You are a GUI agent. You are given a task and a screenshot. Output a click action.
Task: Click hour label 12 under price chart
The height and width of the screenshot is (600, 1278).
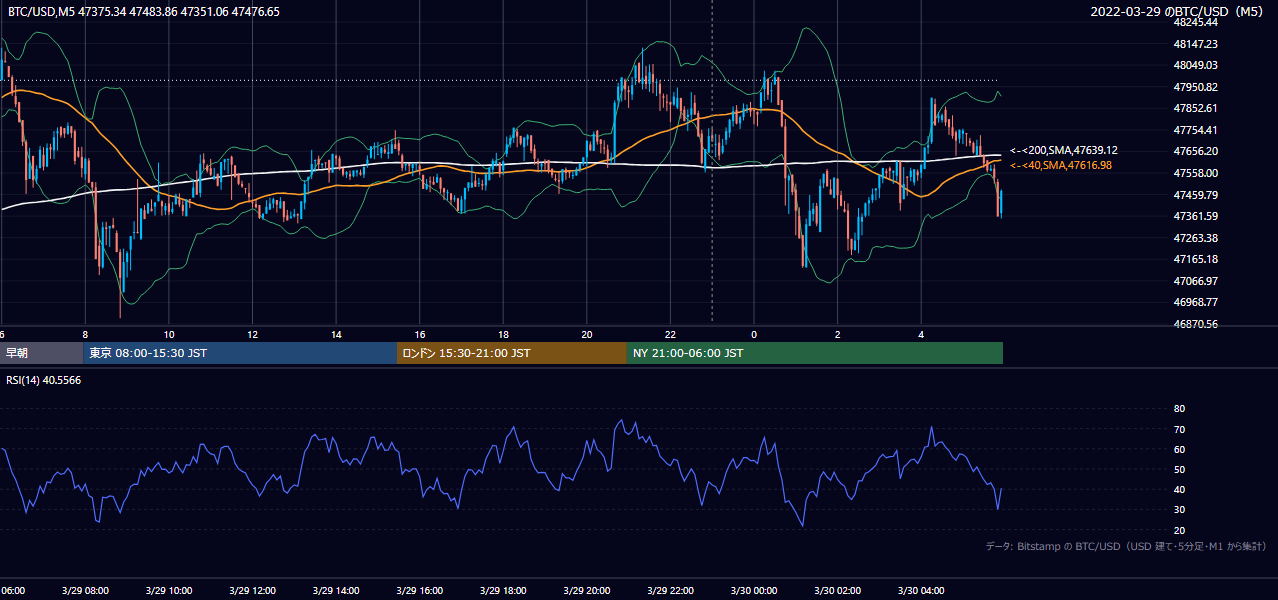tap(253, 334)
